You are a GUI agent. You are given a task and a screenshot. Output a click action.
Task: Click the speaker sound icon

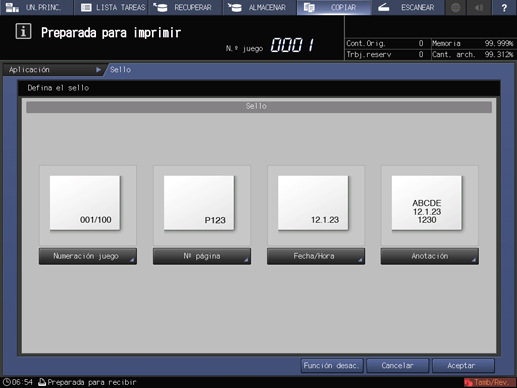coord(479,7)
